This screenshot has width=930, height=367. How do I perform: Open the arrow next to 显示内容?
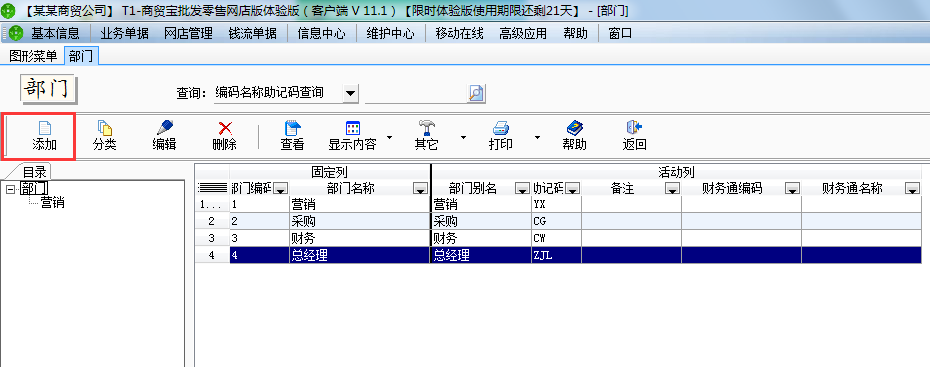390,138
